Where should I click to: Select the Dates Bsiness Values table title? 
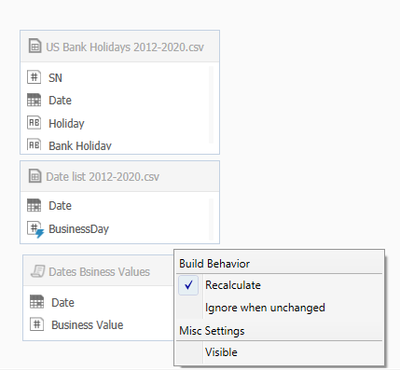coord(99,272)
